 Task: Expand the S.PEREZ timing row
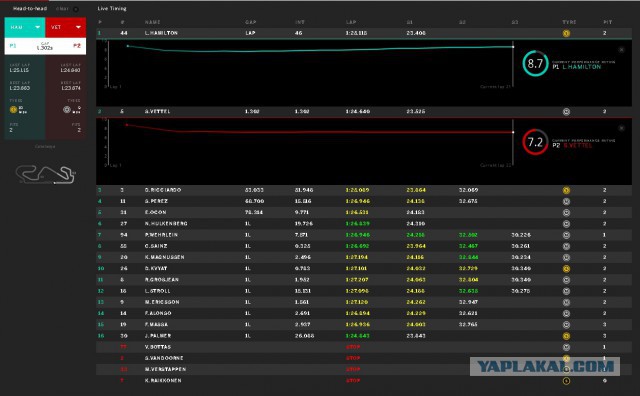[364, 201]
